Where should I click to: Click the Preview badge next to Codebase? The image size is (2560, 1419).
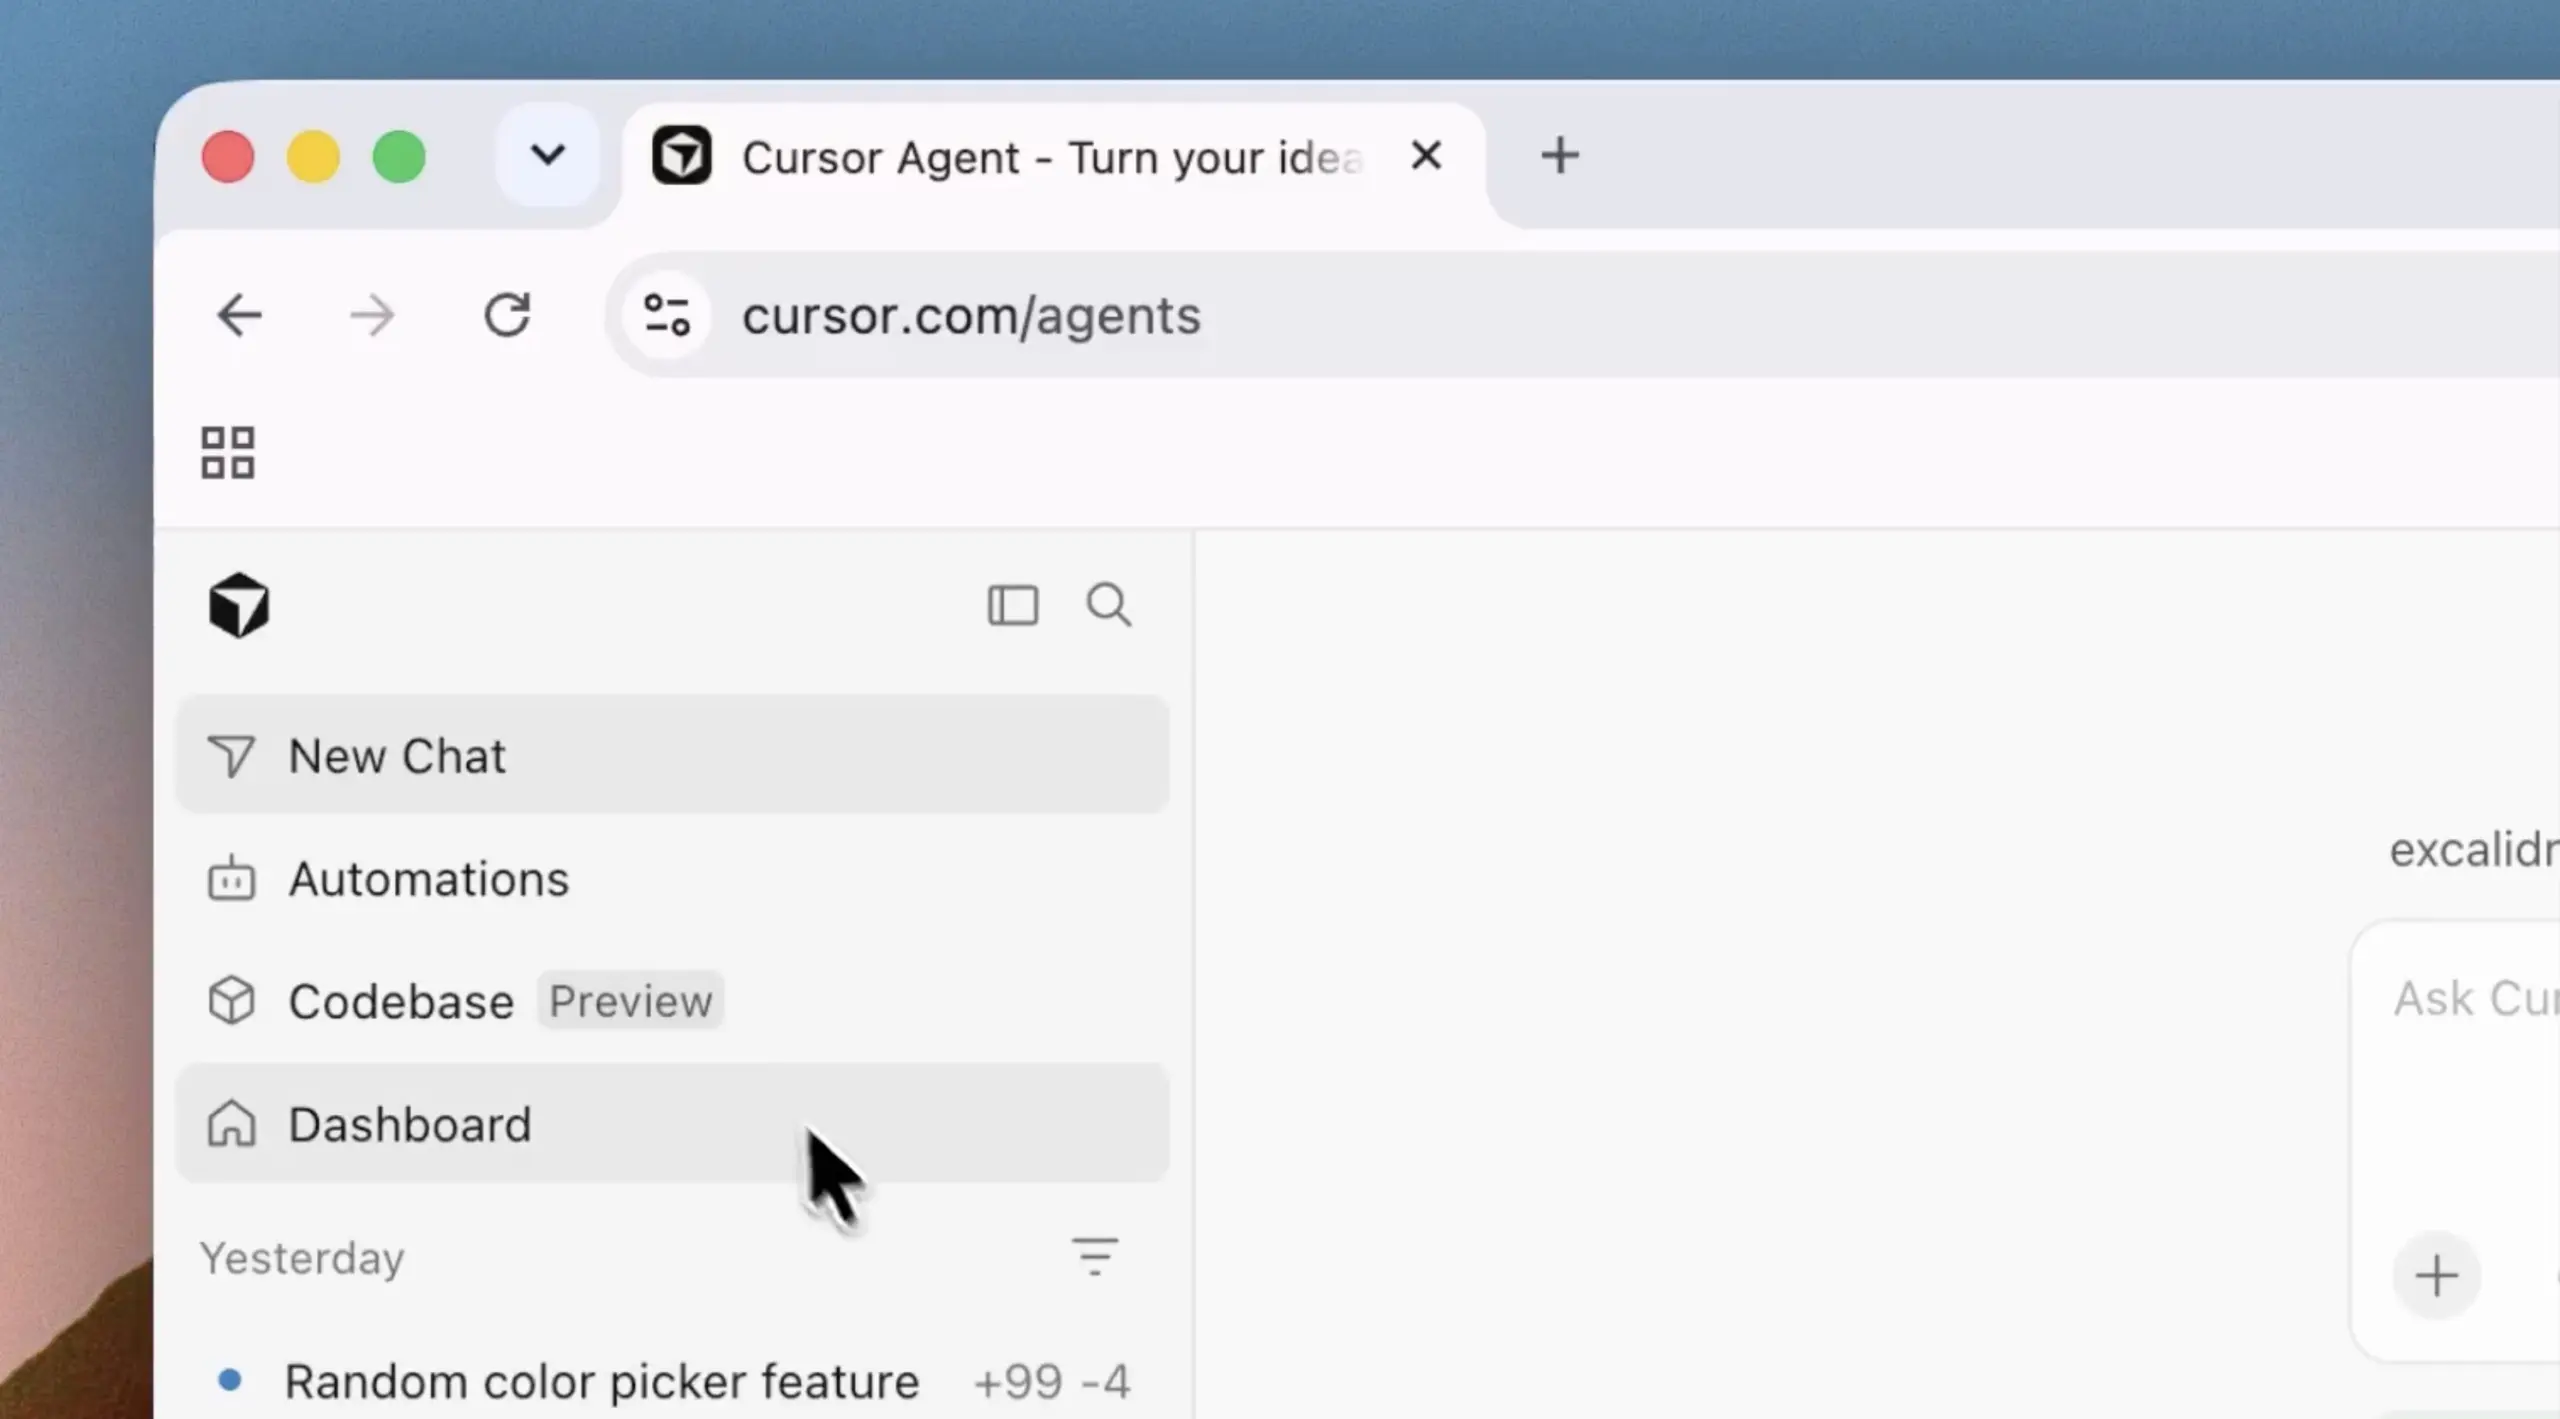631,1001
